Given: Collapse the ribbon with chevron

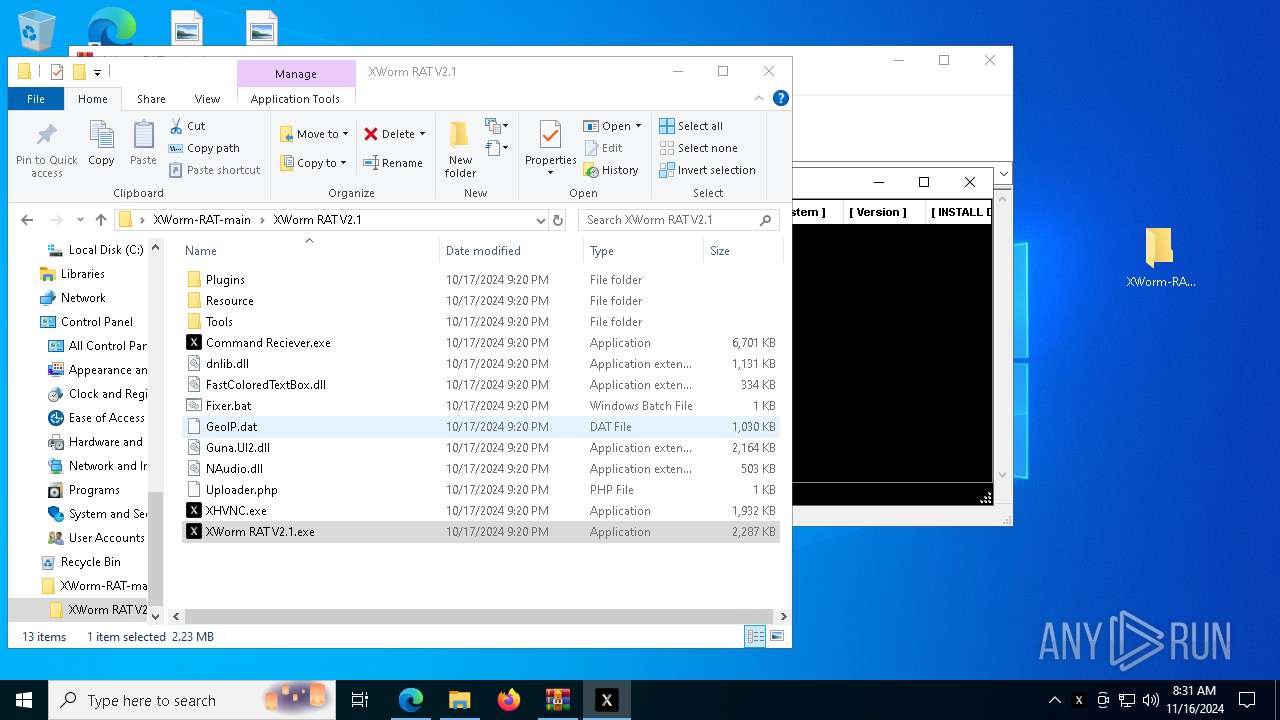Looking at the screenshot, I should tap(760, 98).
